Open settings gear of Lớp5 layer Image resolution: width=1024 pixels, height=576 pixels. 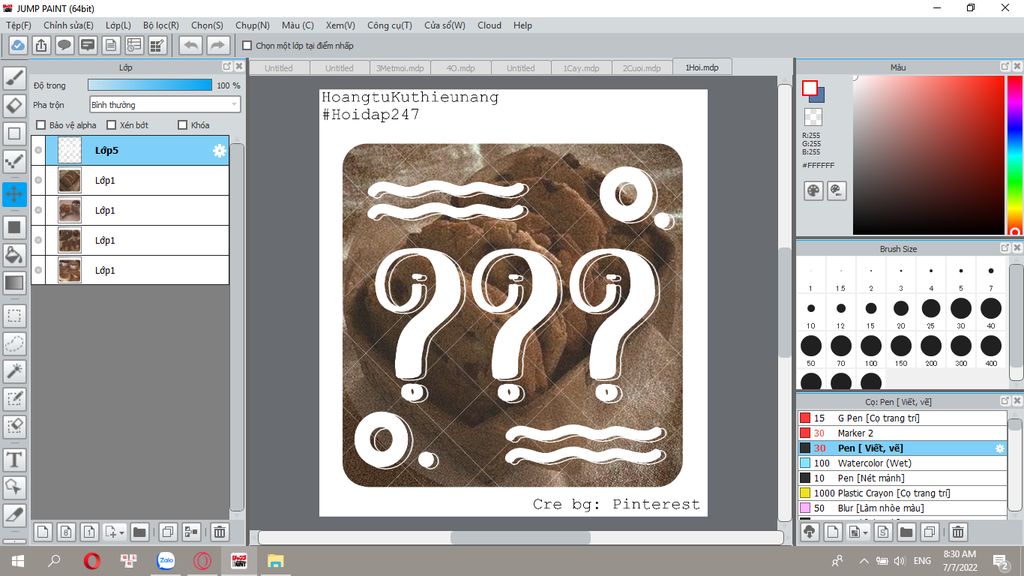219,151
